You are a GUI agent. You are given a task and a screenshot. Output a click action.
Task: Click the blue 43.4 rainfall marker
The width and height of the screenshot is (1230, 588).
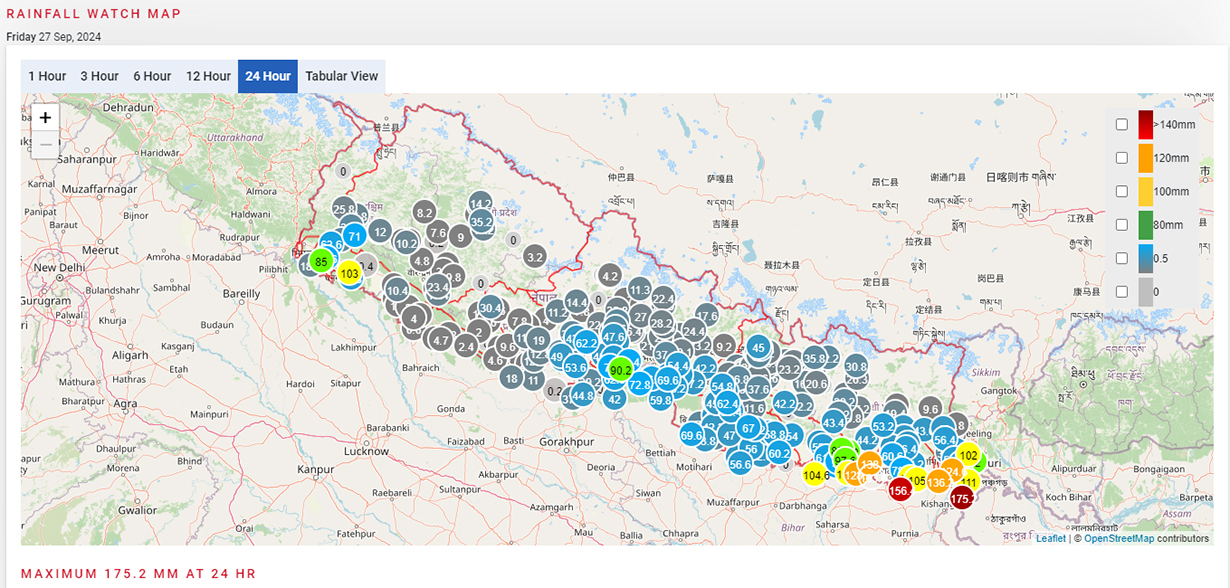(x=833, y=423)
